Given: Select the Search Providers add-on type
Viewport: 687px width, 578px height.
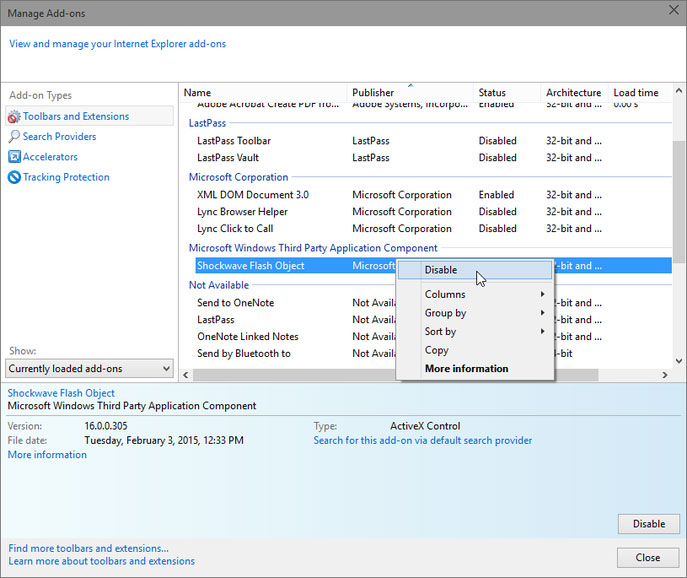Looking at the screenshot, I should click(59, 137).
